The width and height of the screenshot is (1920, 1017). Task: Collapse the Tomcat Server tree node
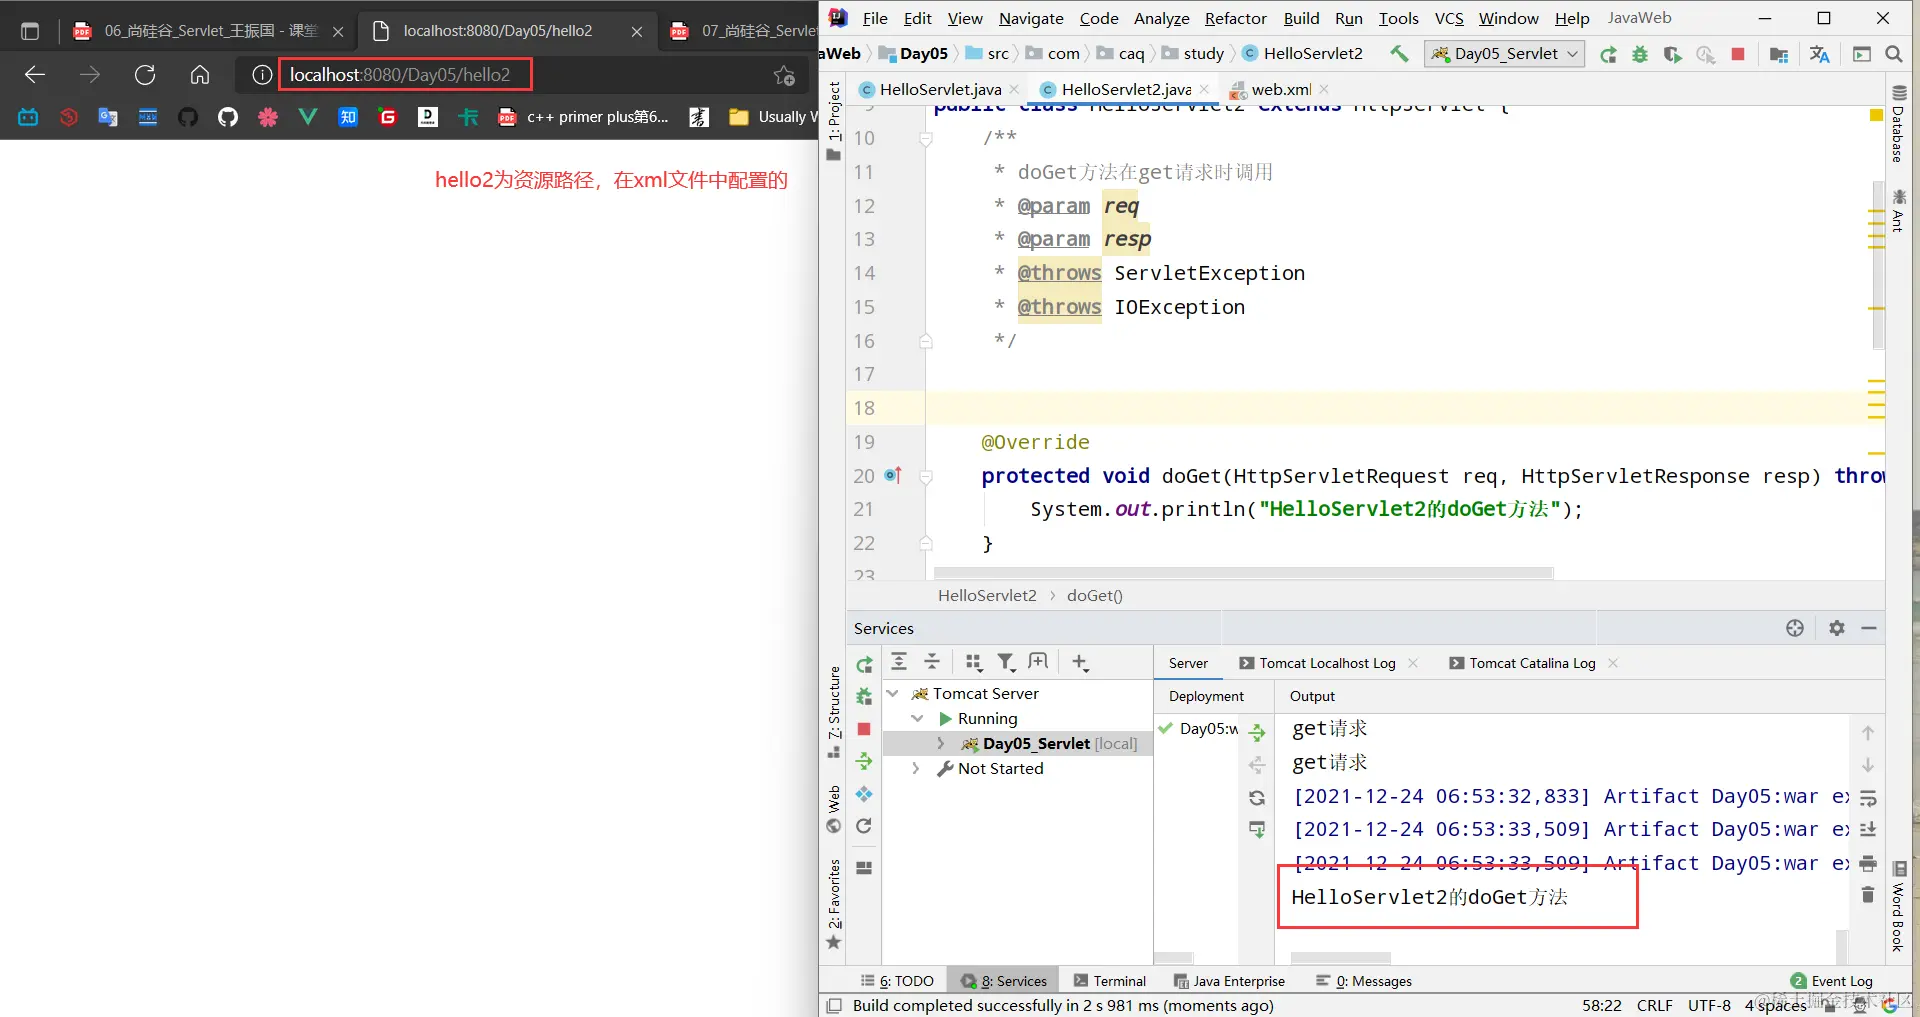tap(893, 693)
